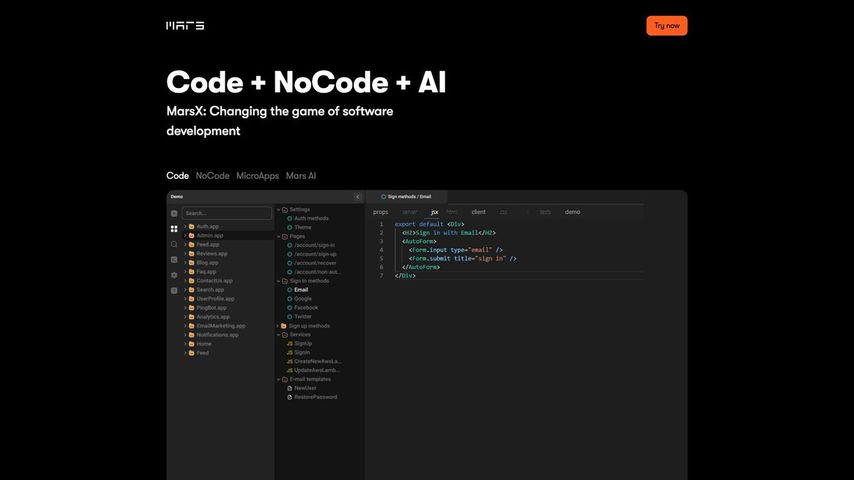This screenshot has width=854, height=480.
Task: Click the JS icon beside CreateNewAwsLa...
Action: coord(290,361)
